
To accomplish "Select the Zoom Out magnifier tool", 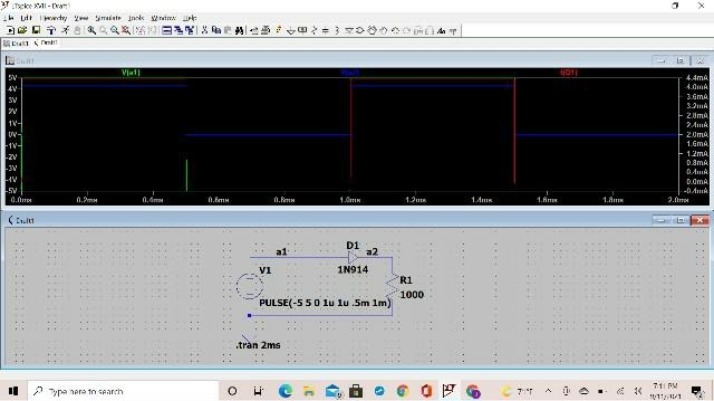I will (x=115, y=30).
